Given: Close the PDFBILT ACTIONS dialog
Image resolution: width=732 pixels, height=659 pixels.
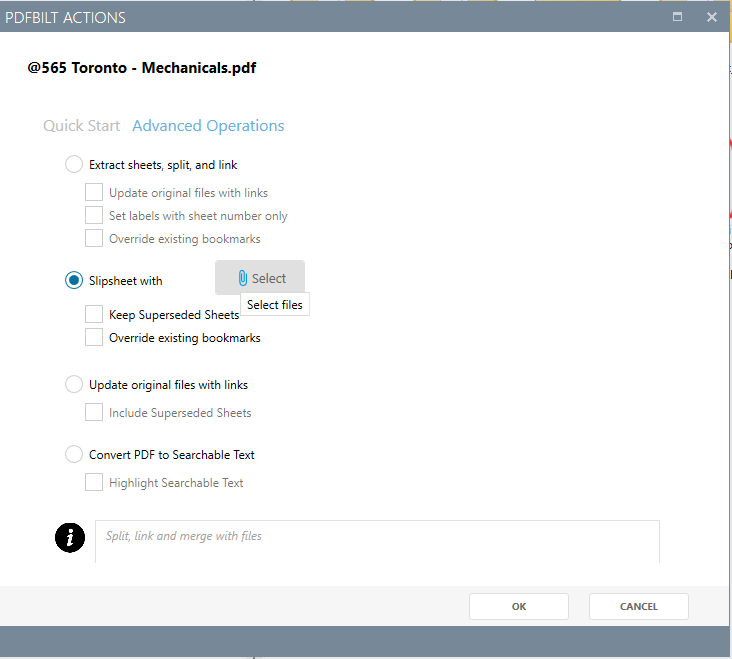Looking at the screenshot, I should tap(711, 17).
